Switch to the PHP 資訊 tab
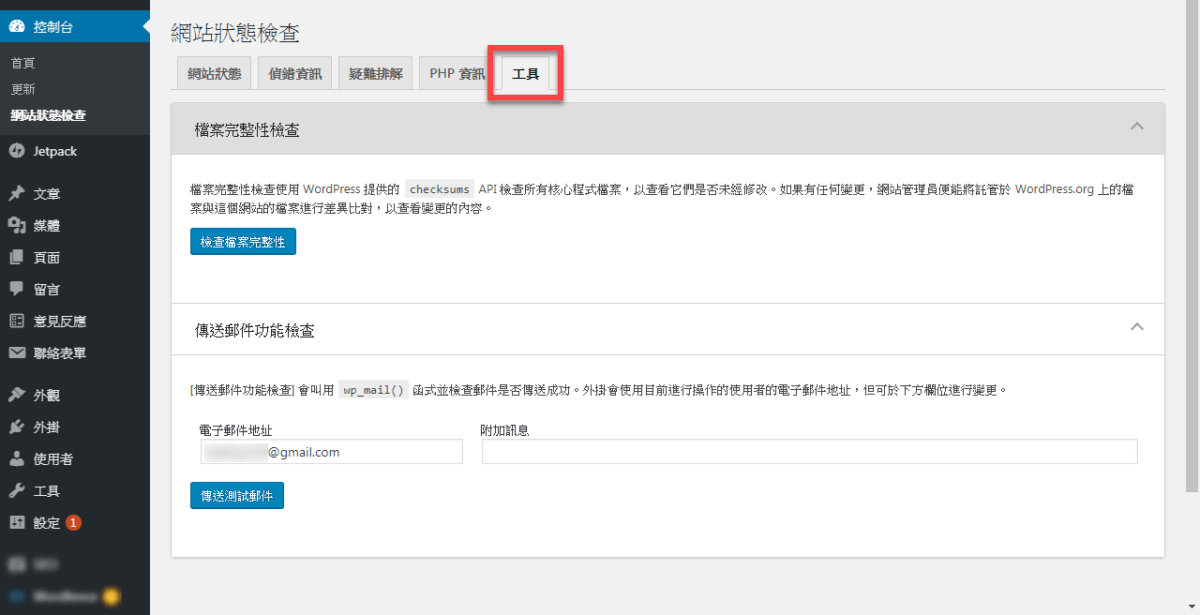 click(x=457, y=73)
